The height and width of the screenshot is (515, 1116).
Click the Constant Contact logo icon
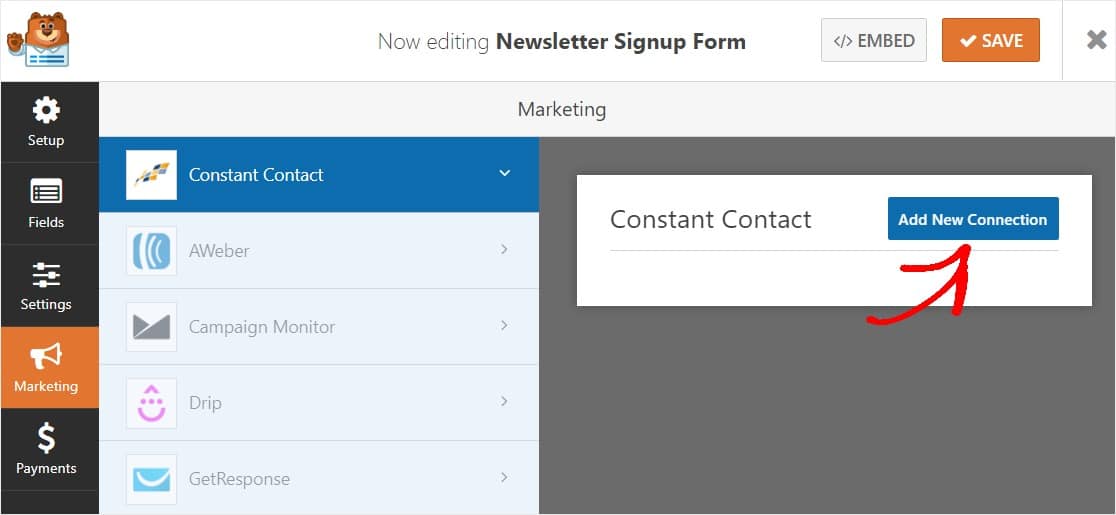click(151, 175)
